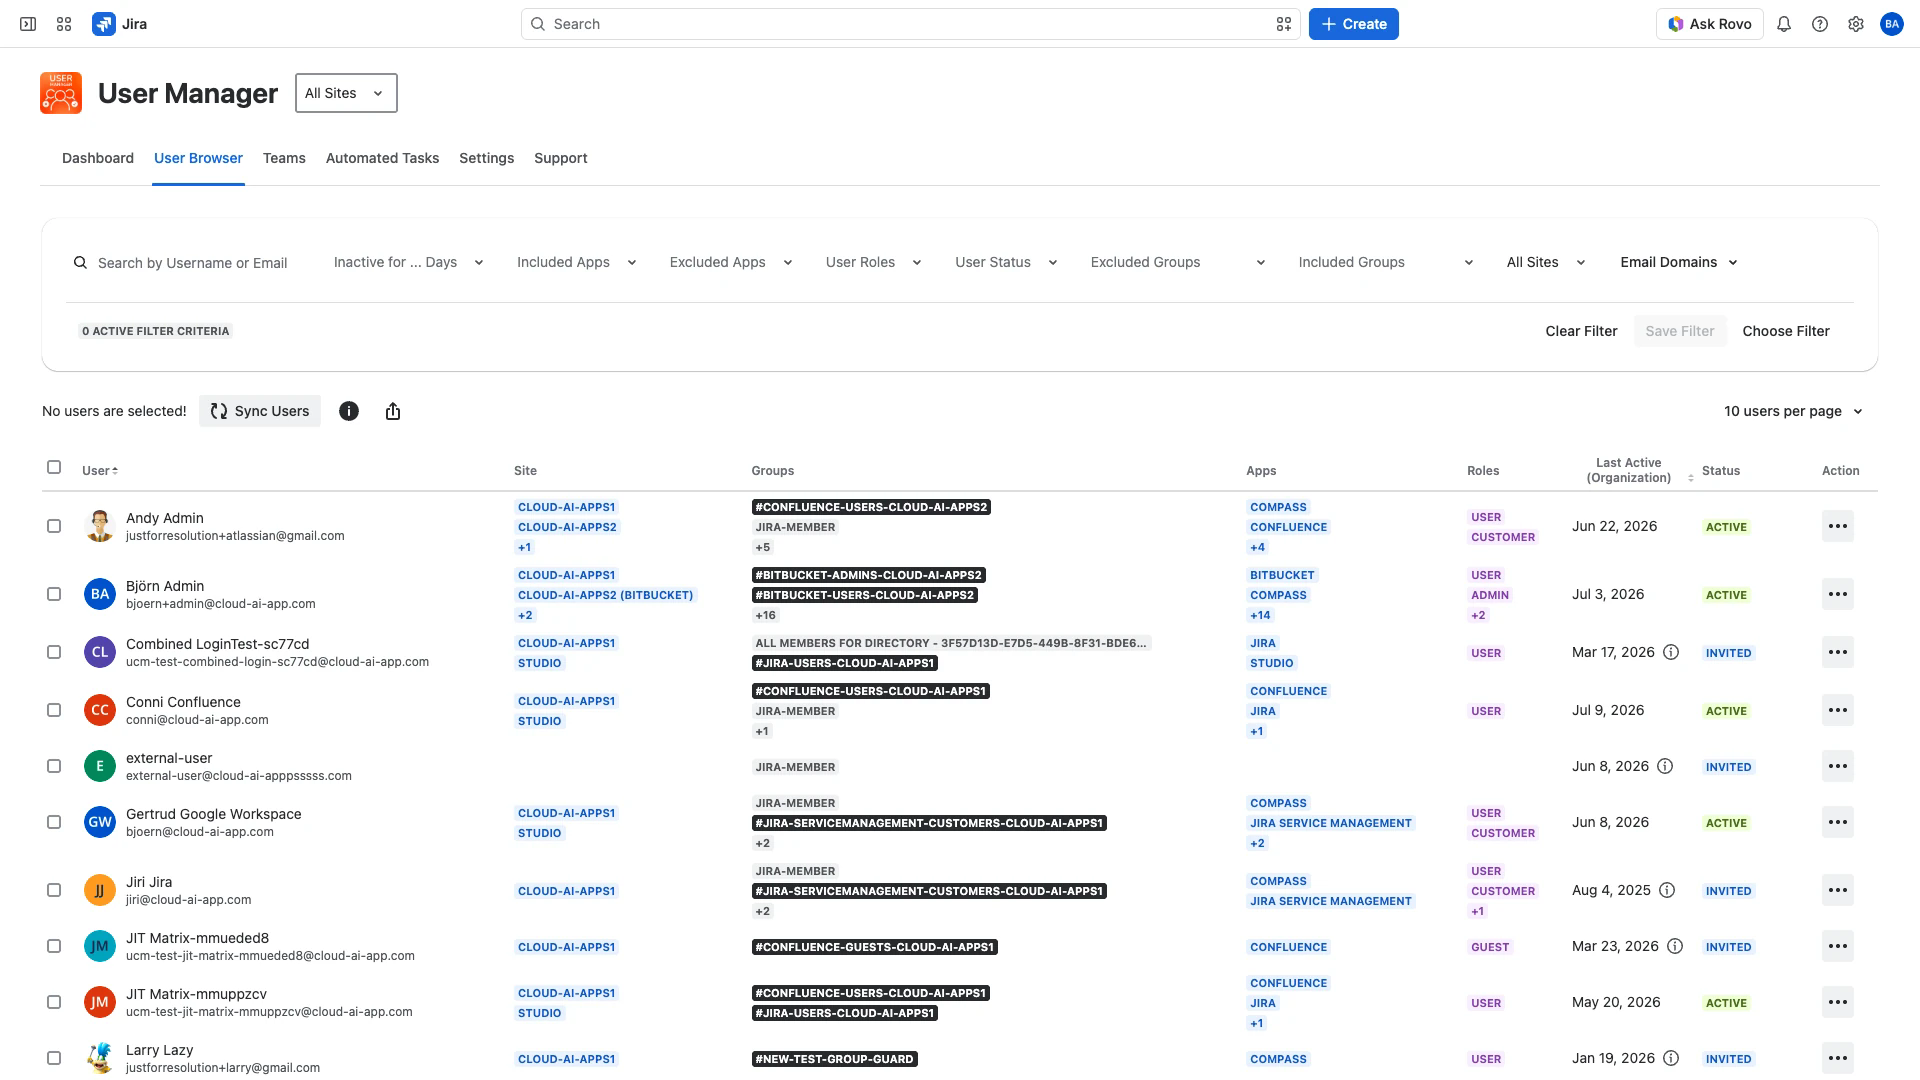Open the Automated Tasks tab
Viewport: 1920px width, 1080px height.
[382, 158]
